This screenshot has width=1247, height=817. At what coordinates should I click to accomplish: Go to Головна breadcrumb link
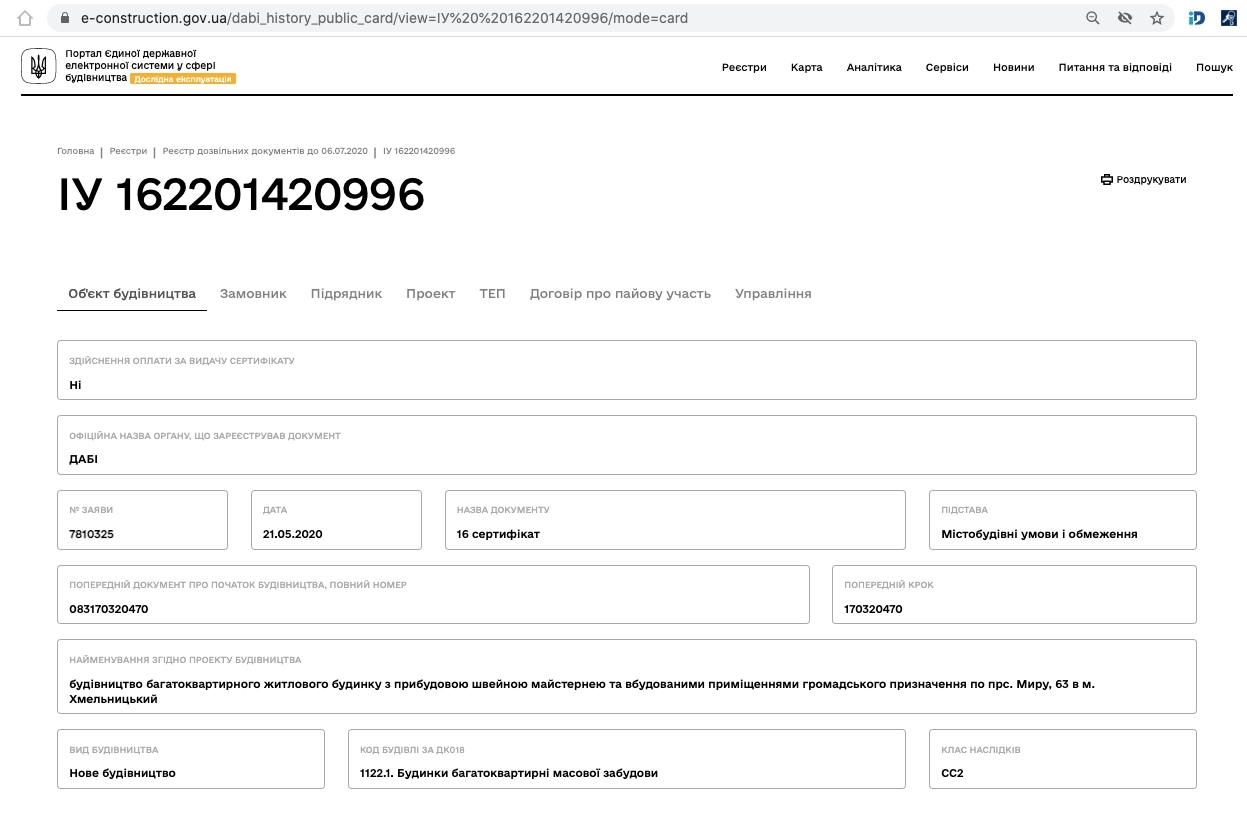click(76, 151)
